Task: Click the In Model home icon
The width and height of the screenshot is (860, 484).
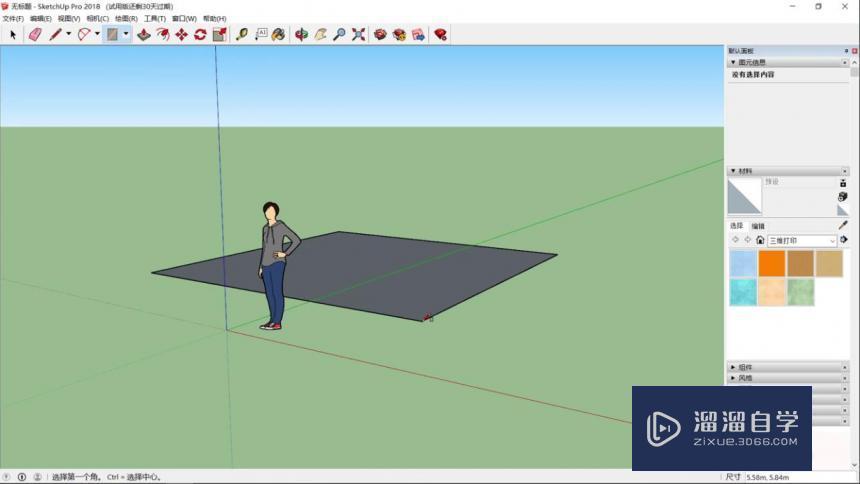Action: click(760, 240)
